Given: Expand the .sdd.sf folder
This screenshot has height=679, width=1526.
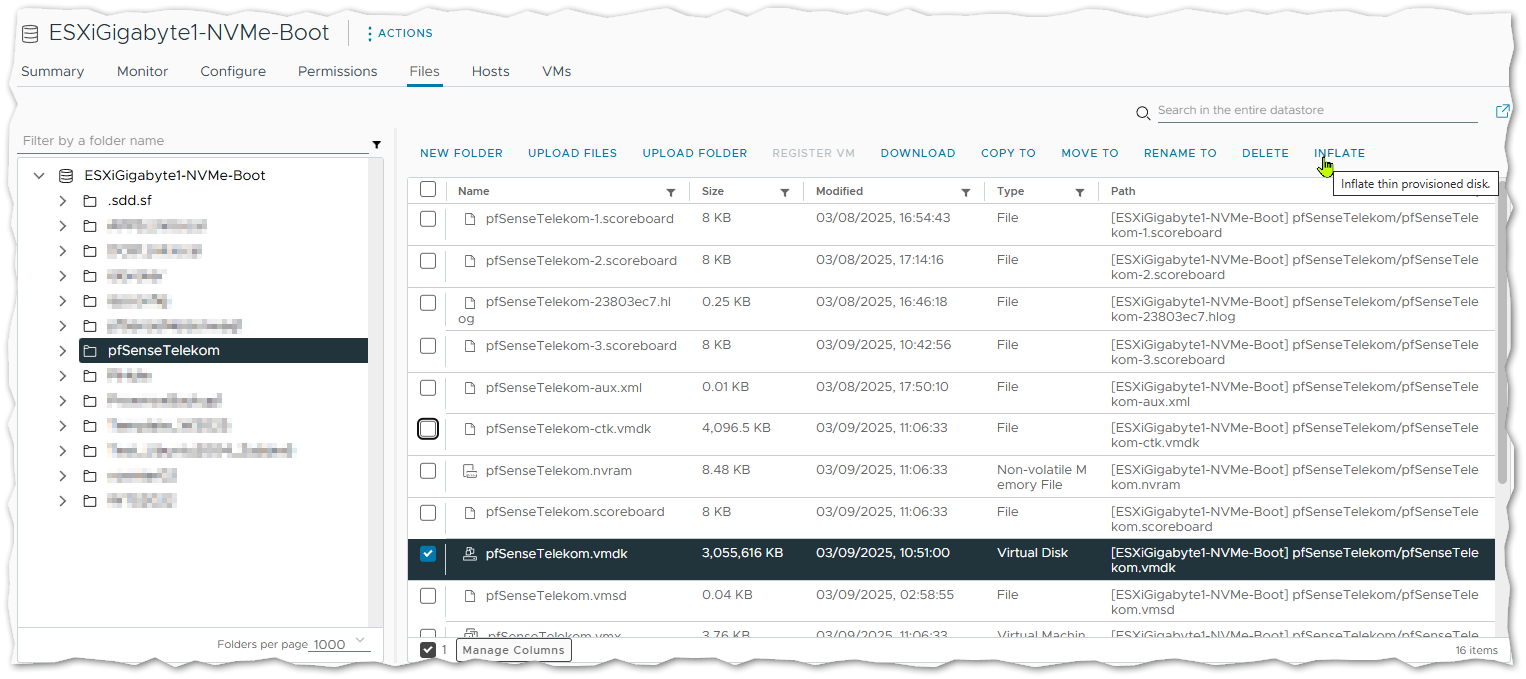Looking at the screenshot, I should tap(63, 201).
